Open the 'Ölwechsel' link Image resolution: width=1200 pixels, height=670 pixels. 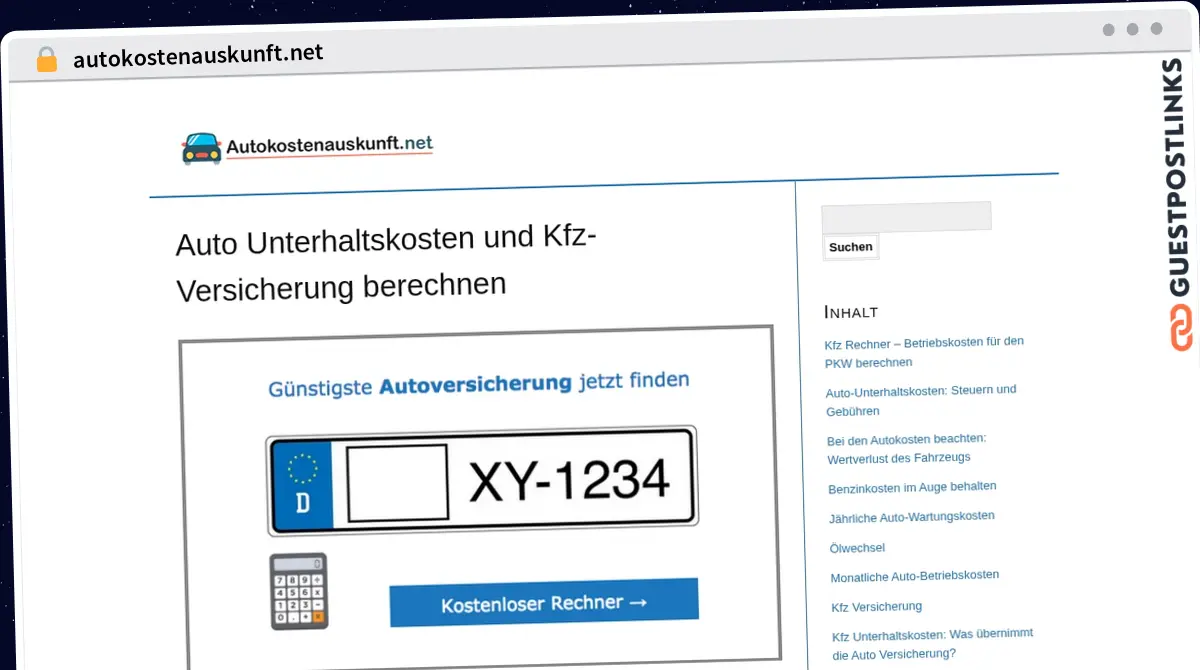click(x=857, y=548)
